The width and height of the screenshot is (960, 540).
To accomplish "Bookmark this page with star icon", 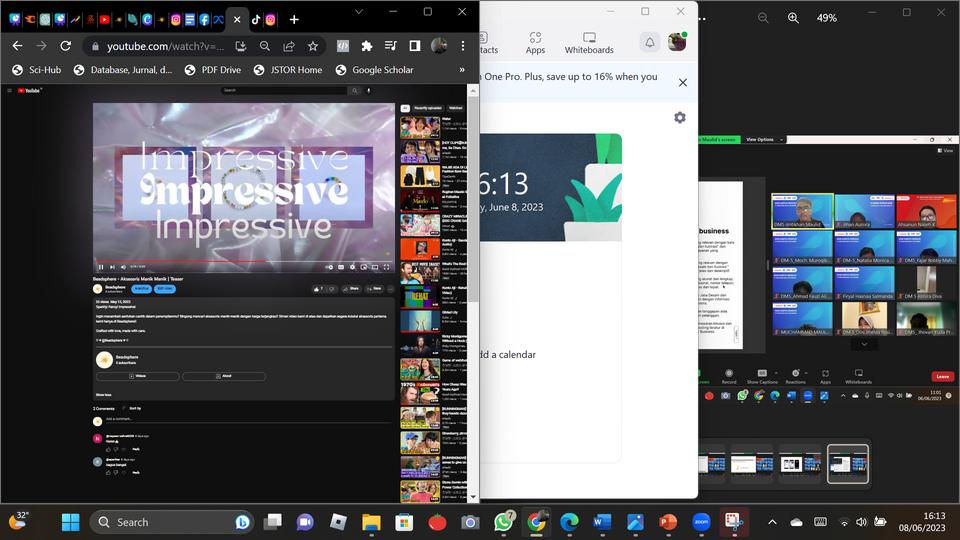I will click(313, 46).
